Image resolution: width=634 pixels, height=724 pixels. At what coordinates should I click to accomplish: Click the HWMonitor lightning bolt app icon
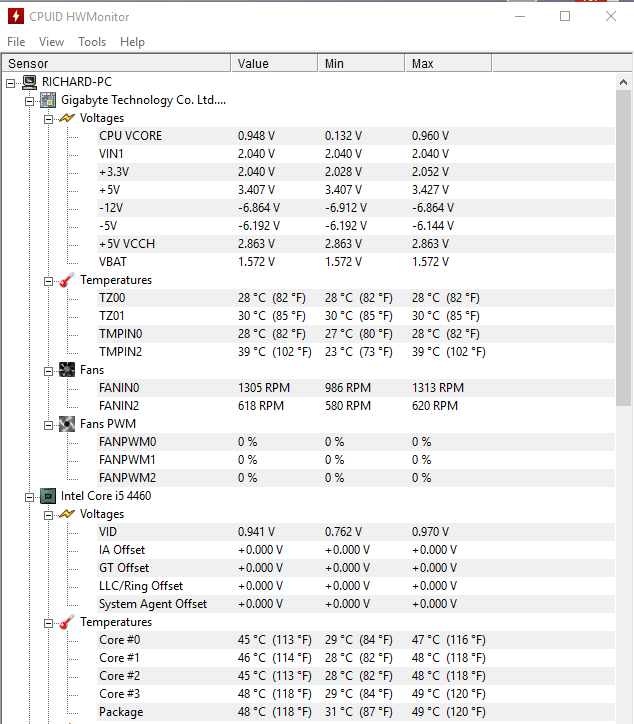[16, 16]
